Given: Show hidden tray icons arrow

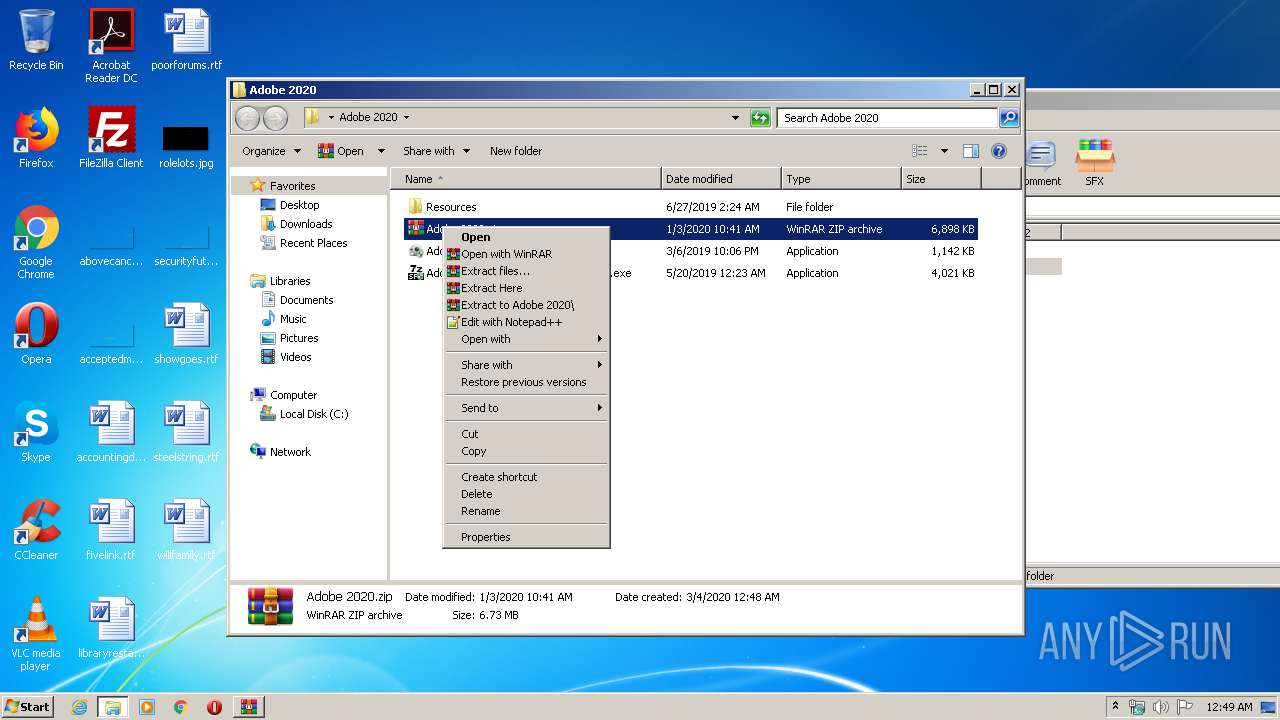Looking at the screenshot, I should point(1116,707).
